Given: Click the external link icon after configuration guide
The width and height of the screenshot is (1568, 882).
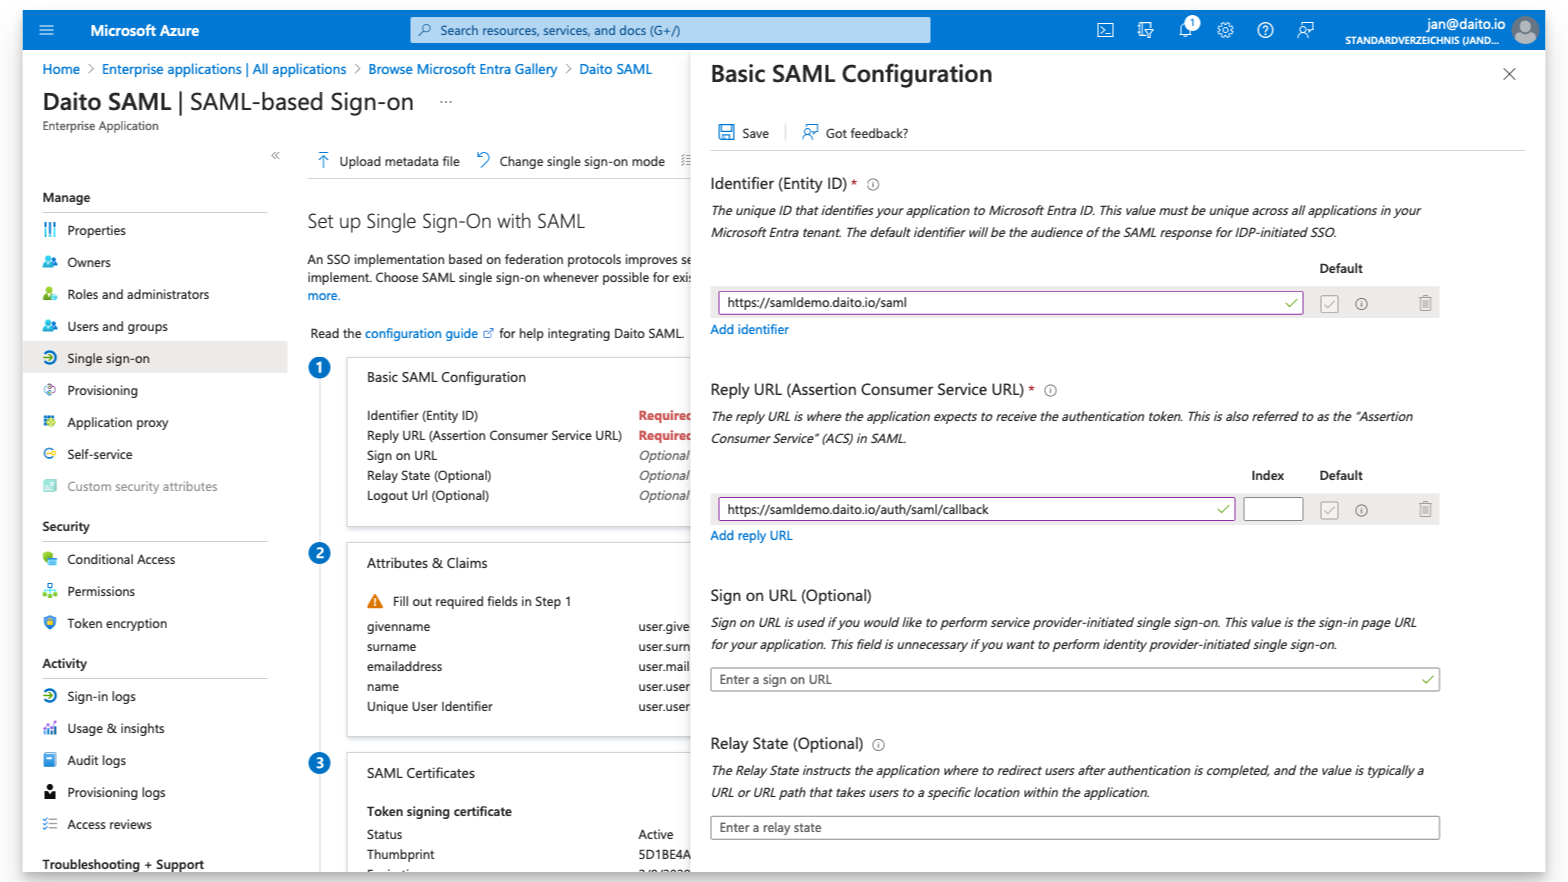Looking at the screenshot, I should [x=488, y=334].
